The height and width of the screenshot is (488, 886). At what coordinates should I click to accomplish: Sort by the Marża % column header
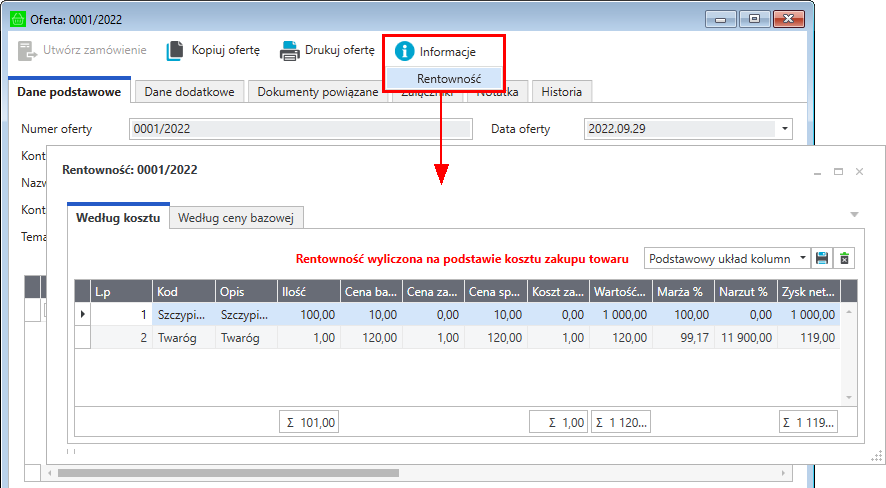click(x=679, y=291)
